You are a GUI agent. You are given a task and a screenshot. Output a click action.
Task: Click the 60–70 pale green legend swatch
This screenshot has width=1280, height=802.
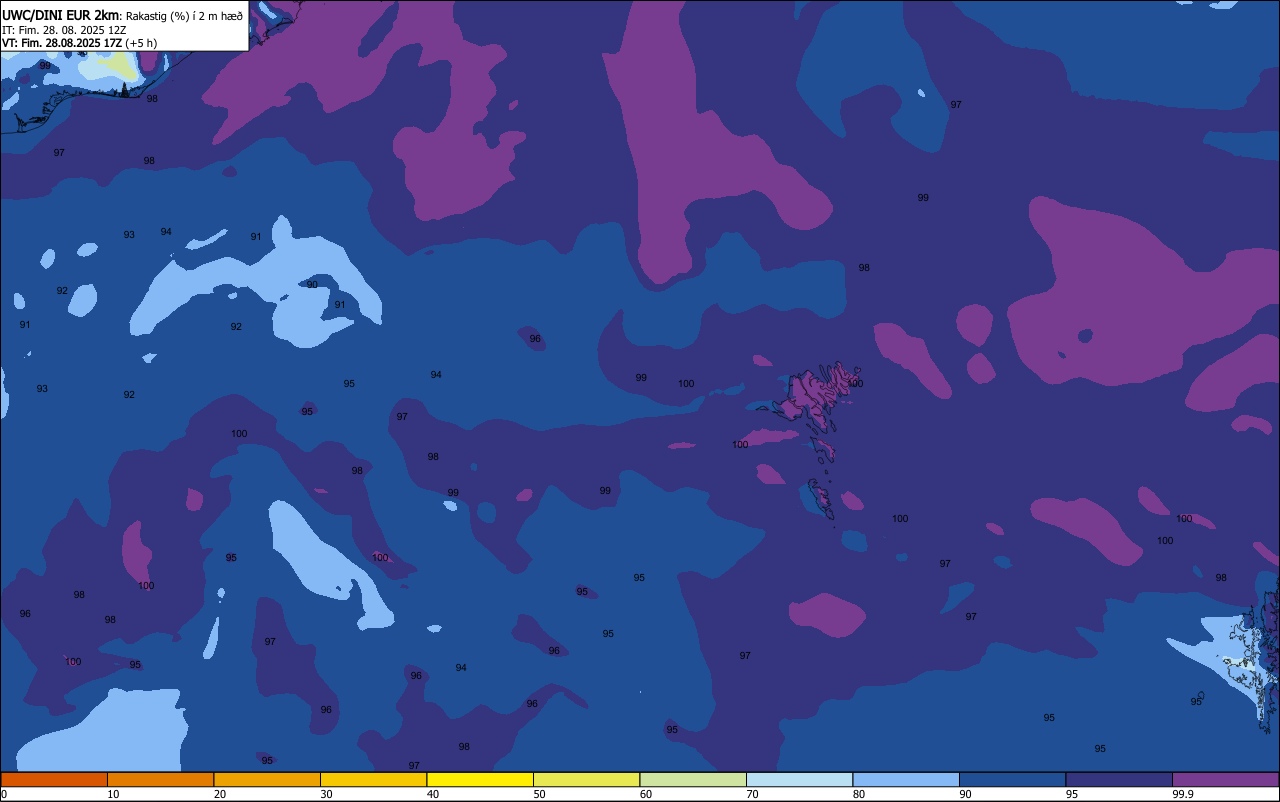click(693, 779)
